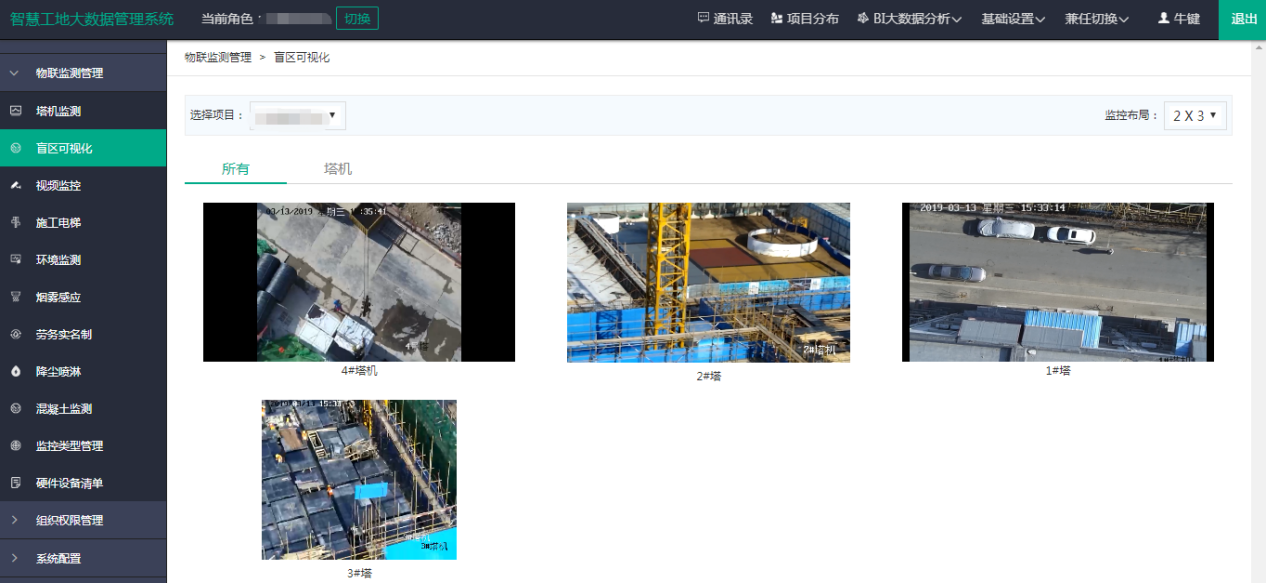The image size is (1266, 583).
Task: Click the 塔机监测 sidebar icon
Action: 16,111
